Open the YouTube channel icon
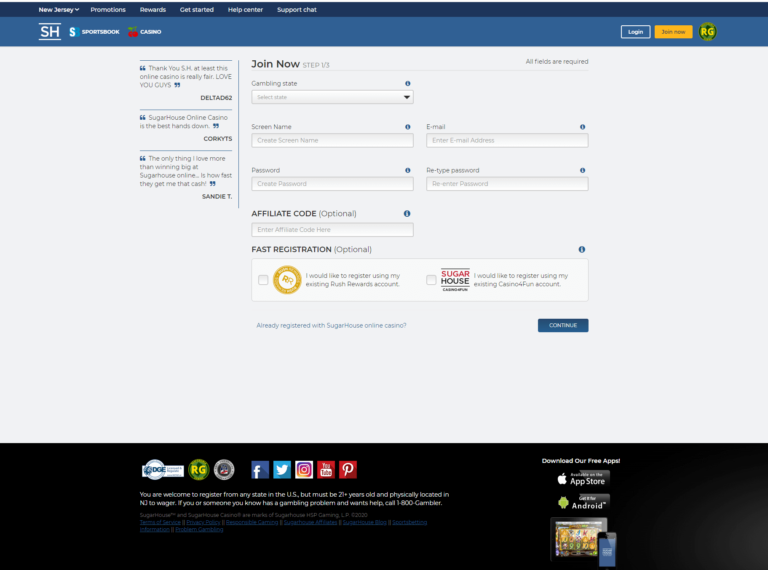 pyautogui.click(x=326, y=470)
